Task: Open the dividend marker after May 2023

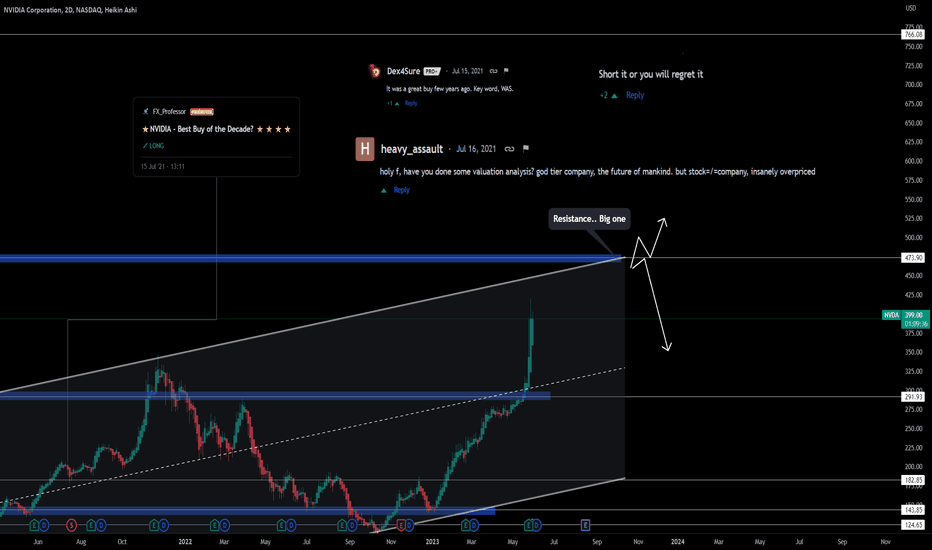Action: [x=537, y=525]
